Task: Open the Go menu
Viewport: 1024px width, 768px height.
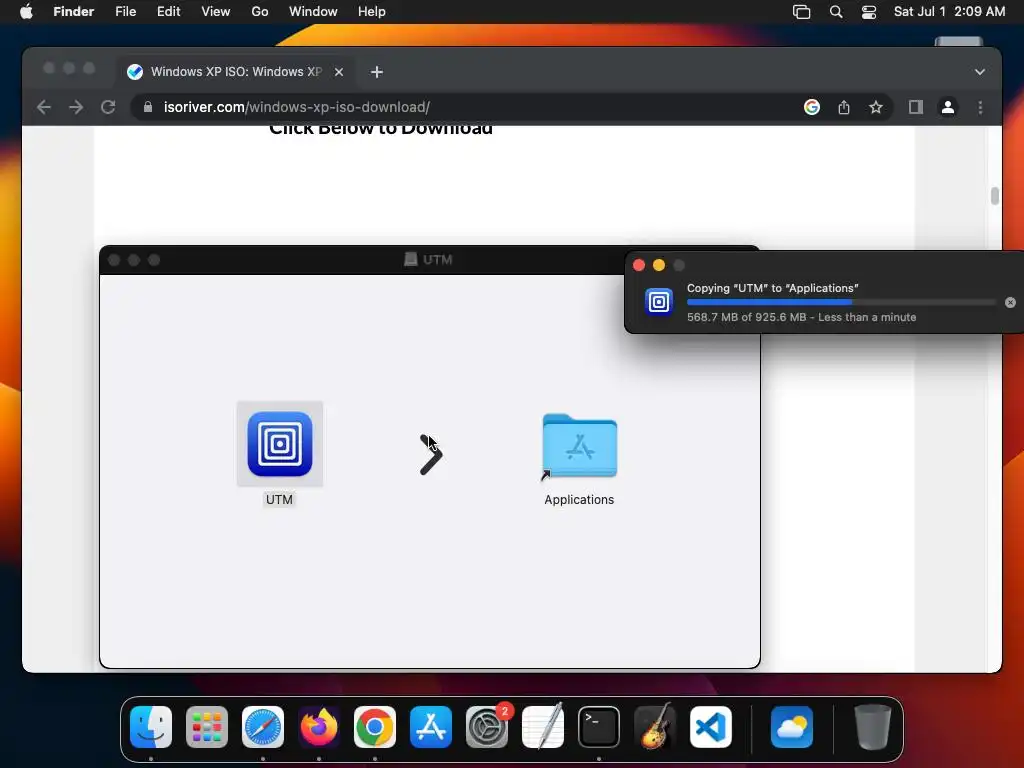Action: [x=260, y=12]
